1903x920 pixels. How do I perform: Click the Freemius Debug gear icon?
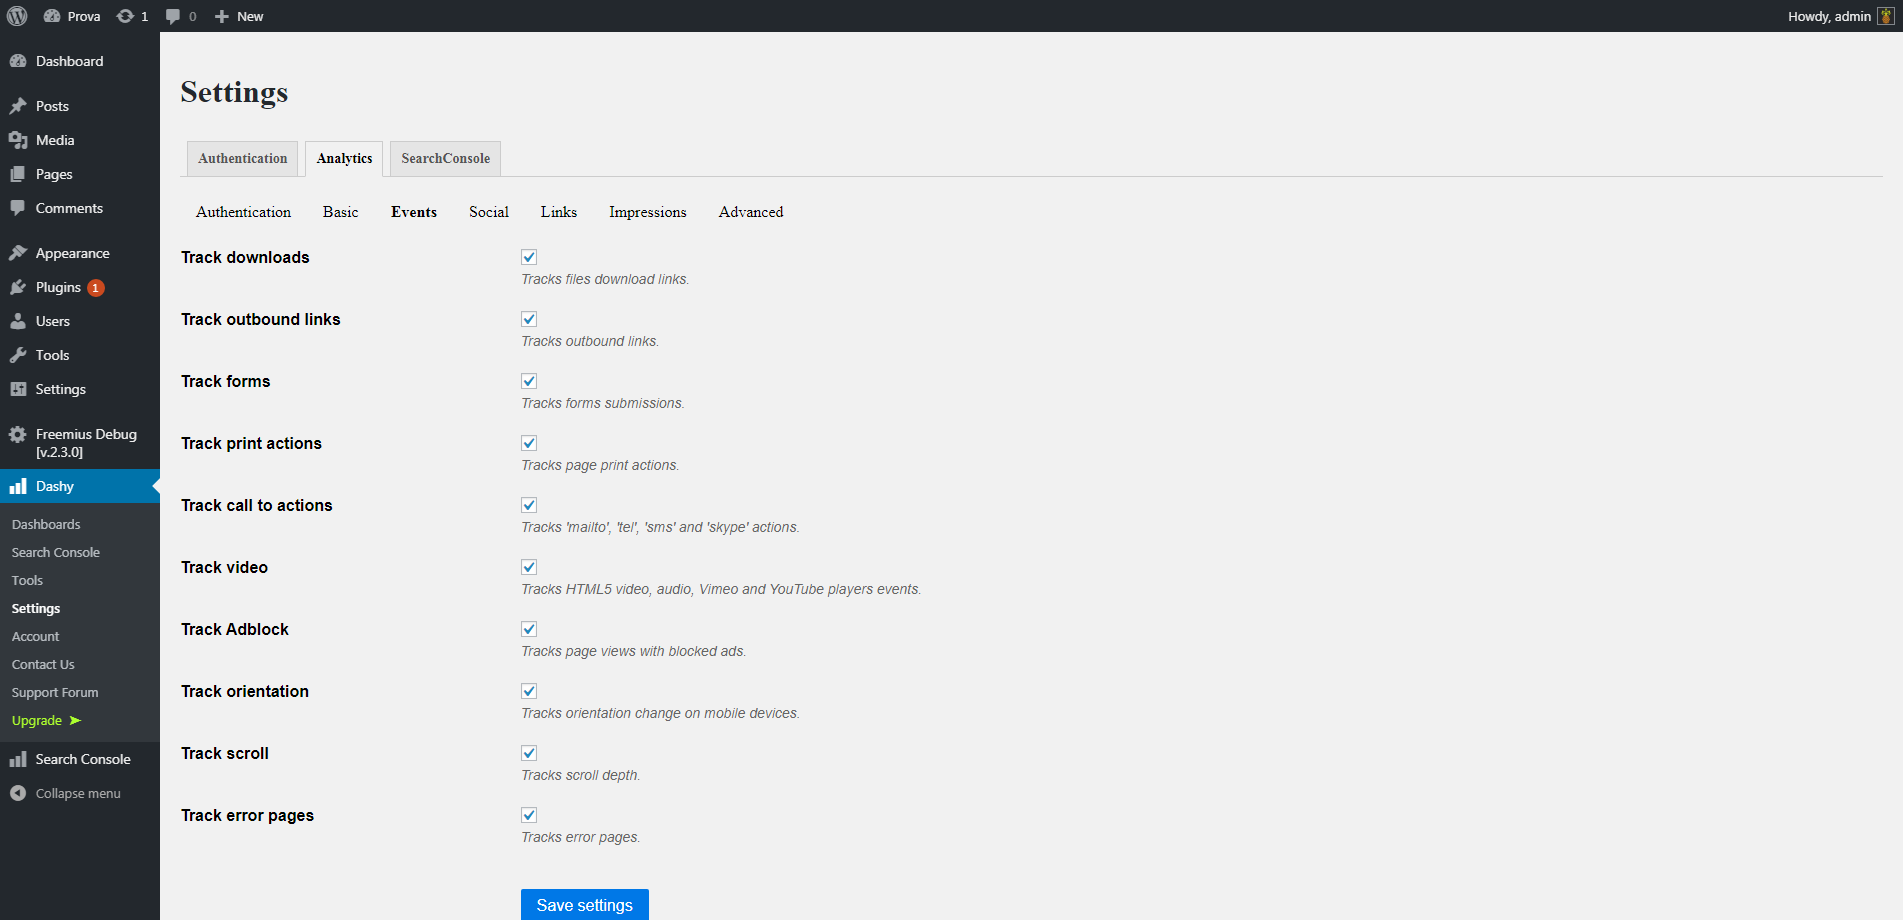[x=18, y=434]
